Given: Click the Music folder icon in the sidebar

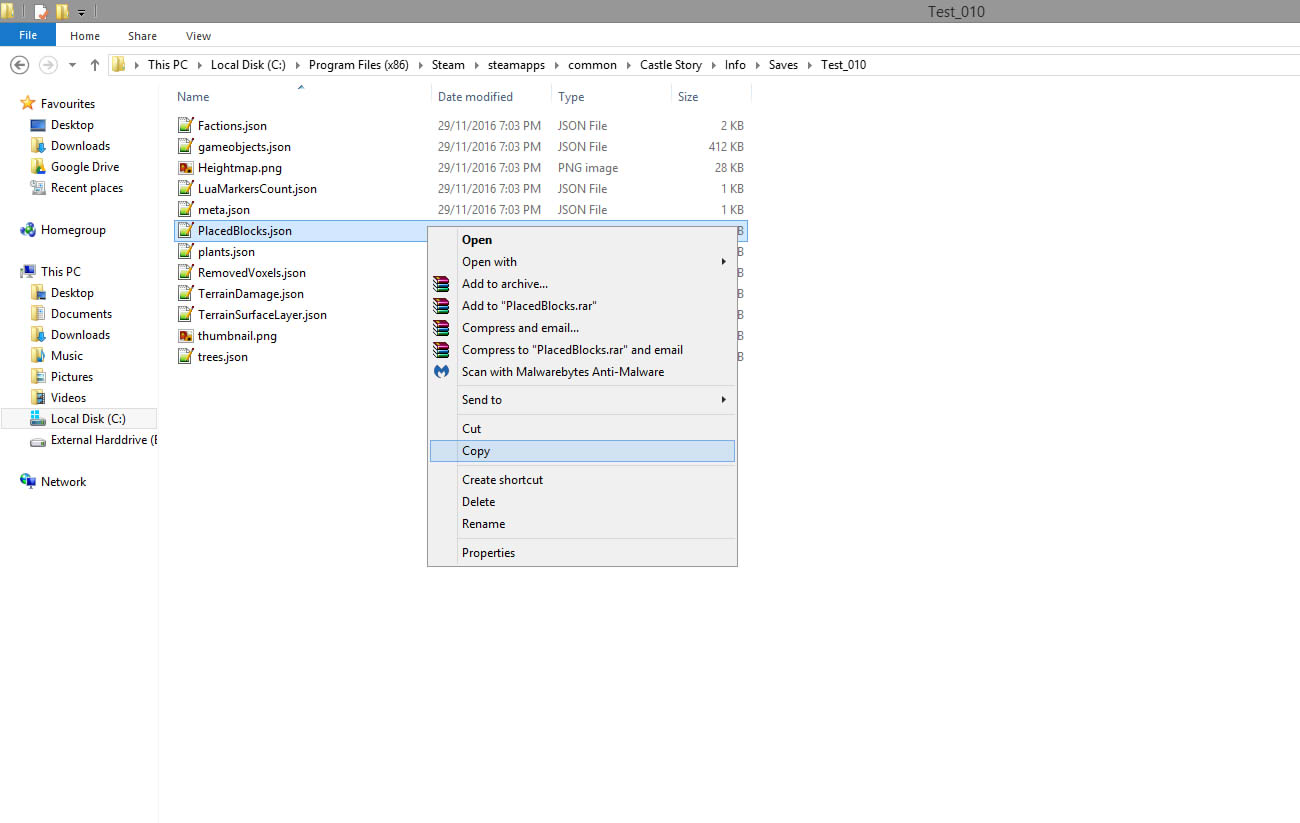Looking at the screenshot, I should pyautogui.click(x=38, y=356).
